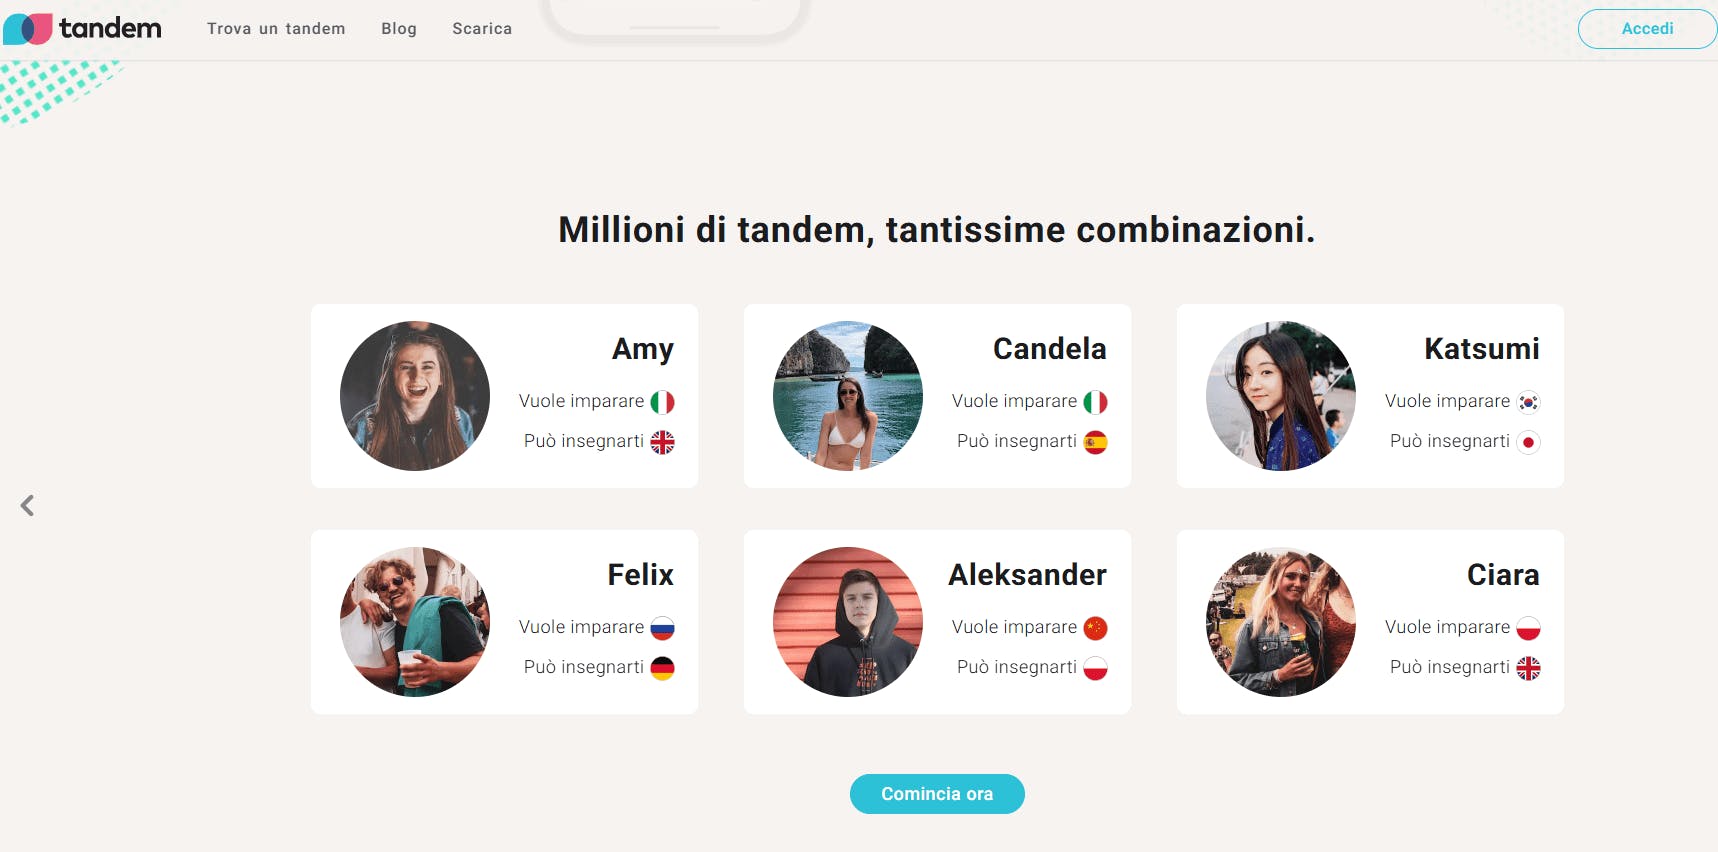Open the Blog page
This screenshot has width=1718, height=852.
click(399, 29)
